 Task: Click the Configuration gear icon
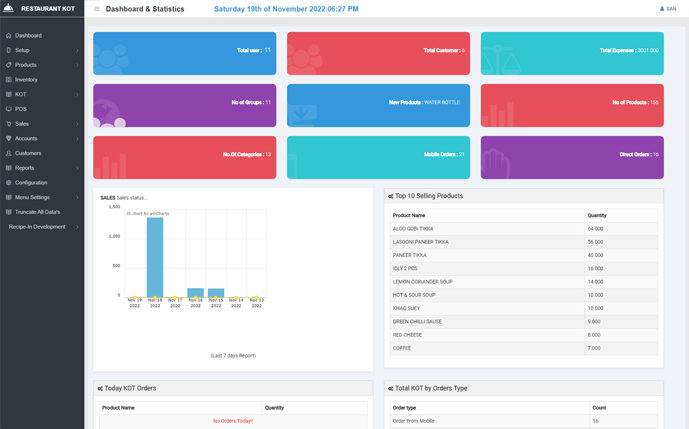click(9, 183)
